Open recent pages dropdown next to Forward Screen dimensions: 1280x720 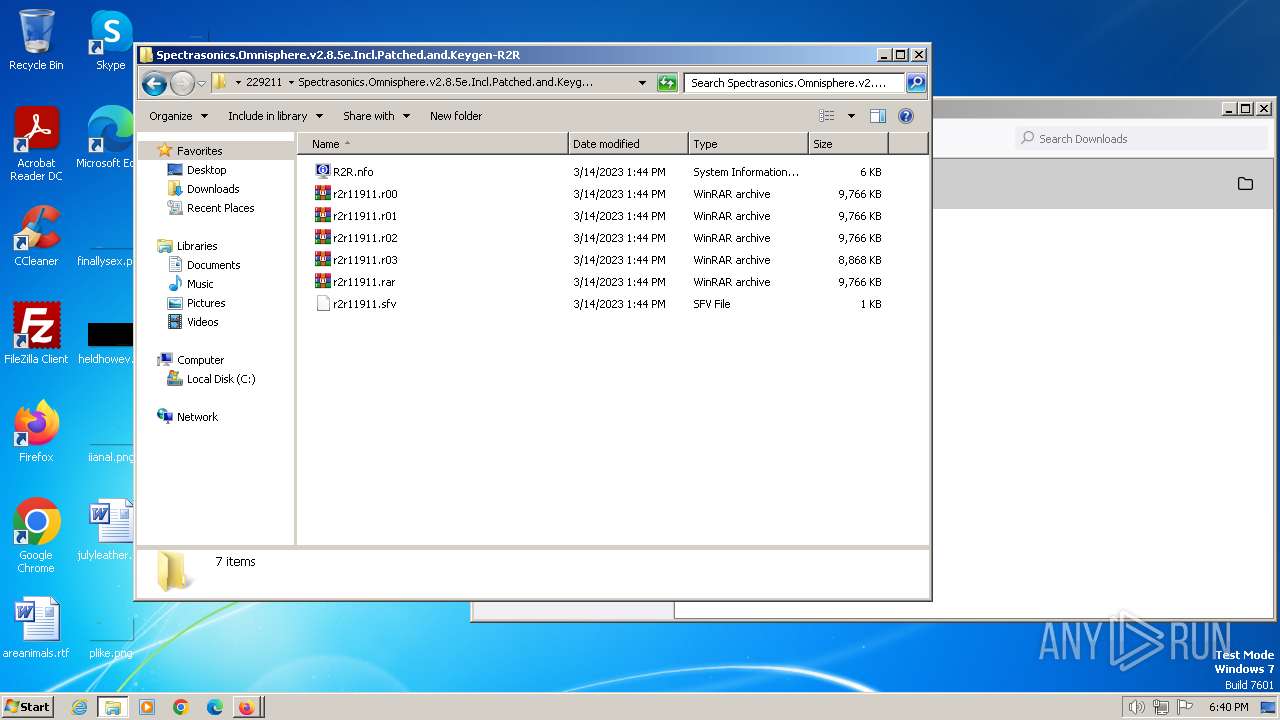click(x=201, y=83)
